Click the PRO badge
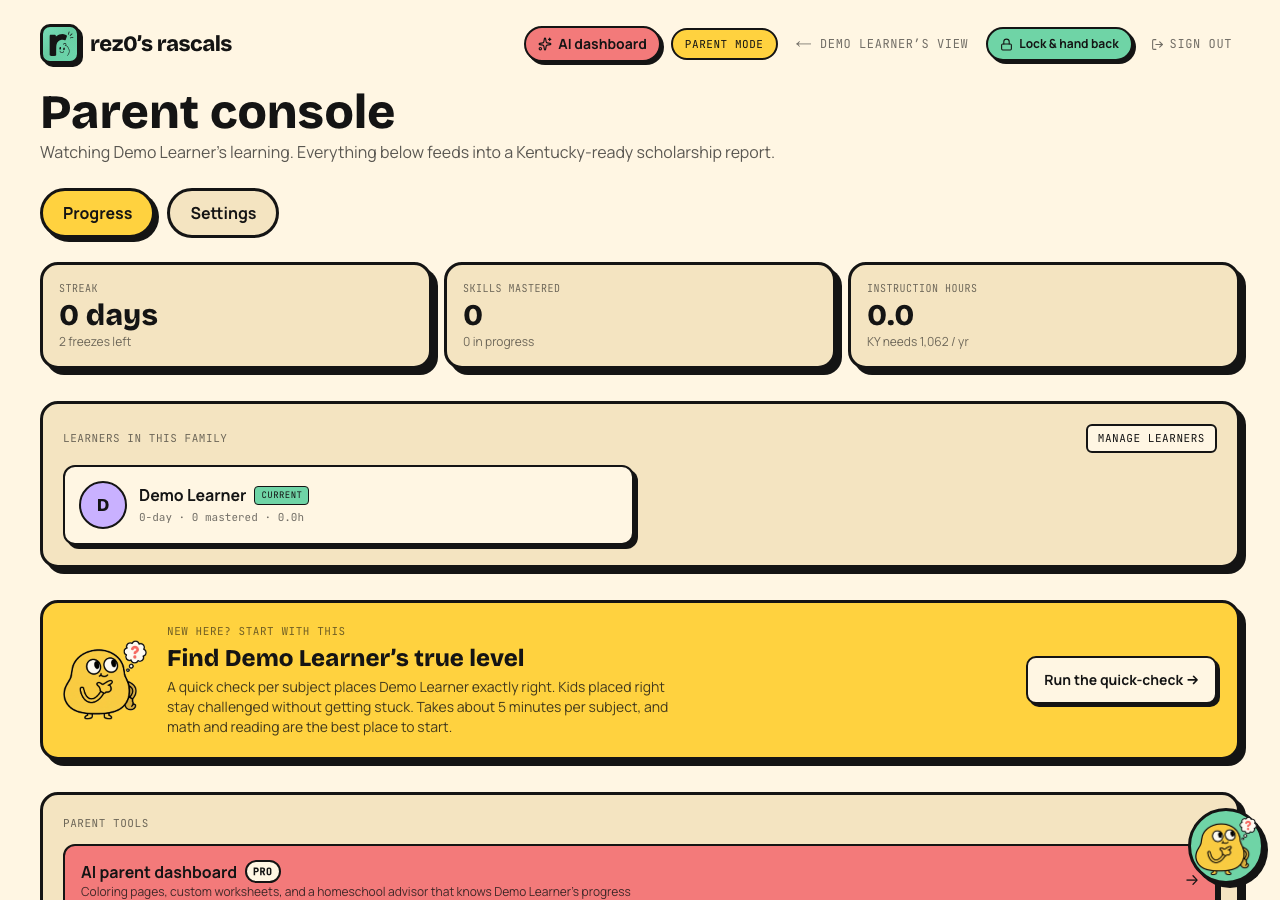1280x900 pixels. pos(263,872)
